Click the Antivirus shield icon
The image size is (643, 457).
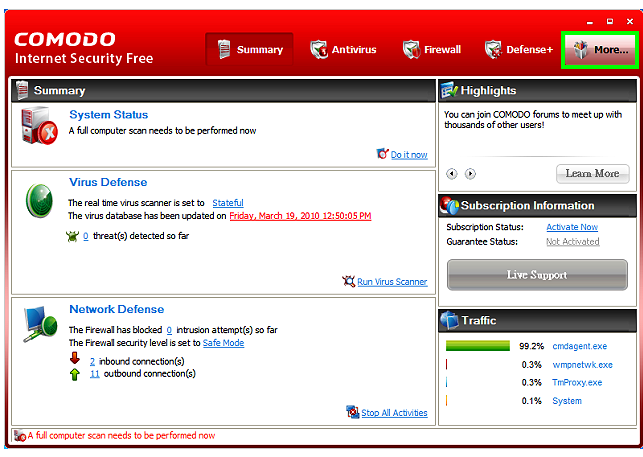point(319,50)
